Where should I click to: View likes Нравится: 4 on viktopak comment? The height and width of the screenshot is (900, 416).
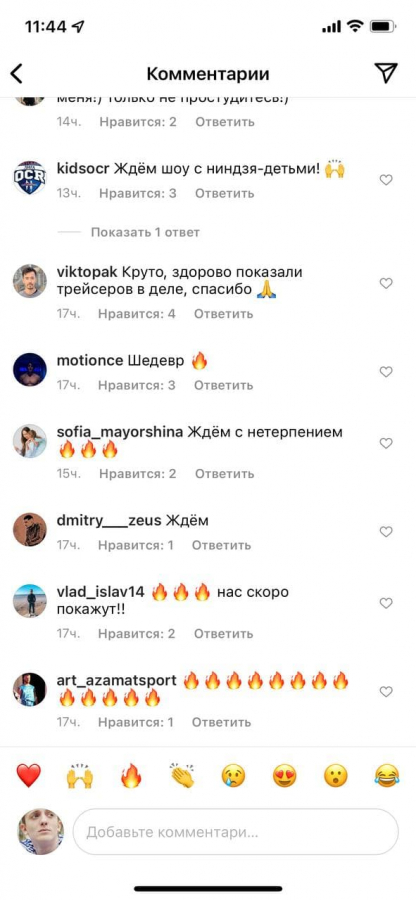[137, 314]
